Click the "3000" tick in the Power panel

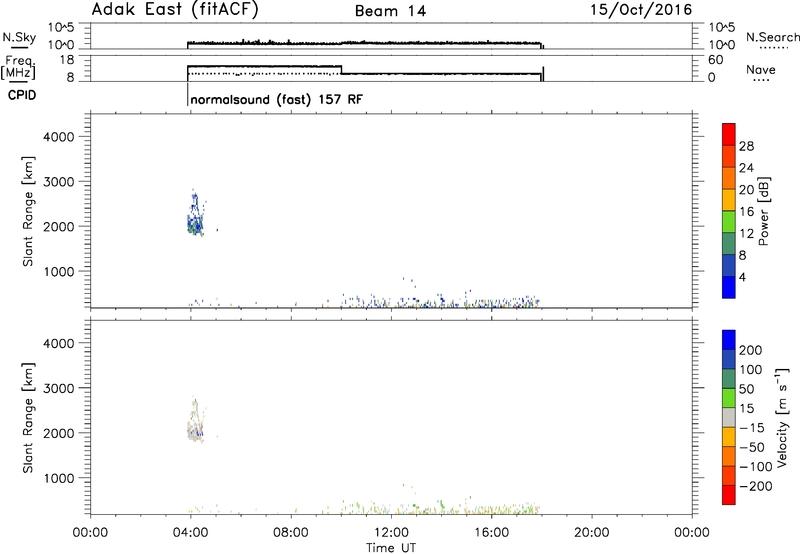click(59, 182)
